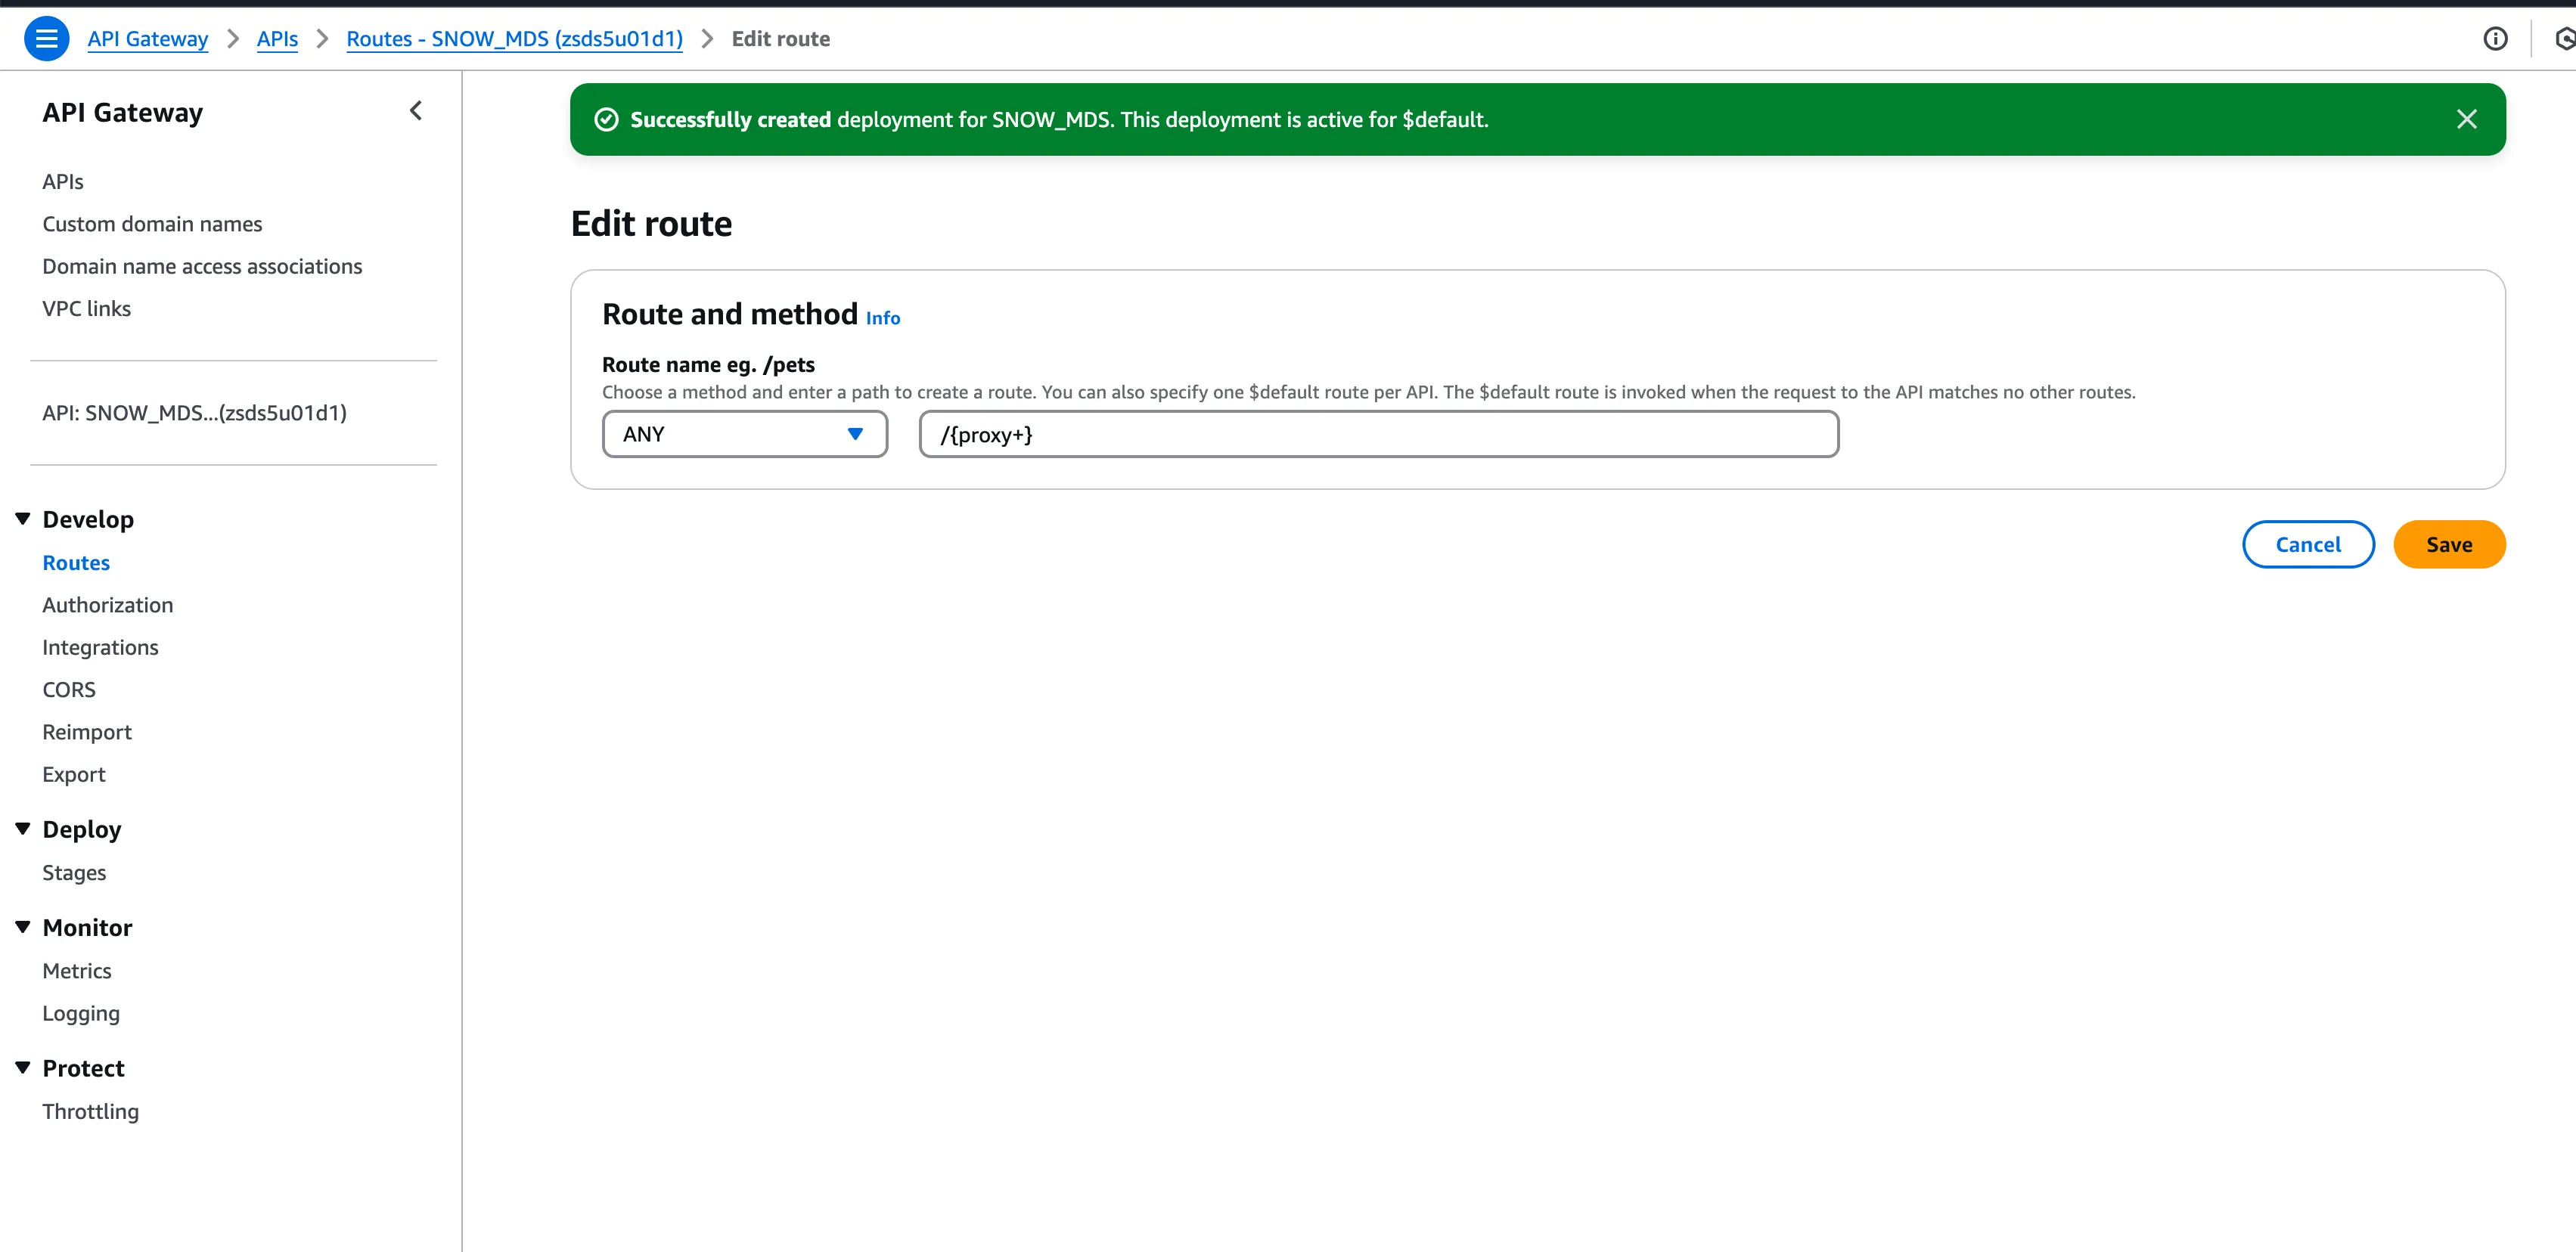Open Custom domain names page

click(x=152, y=224)
